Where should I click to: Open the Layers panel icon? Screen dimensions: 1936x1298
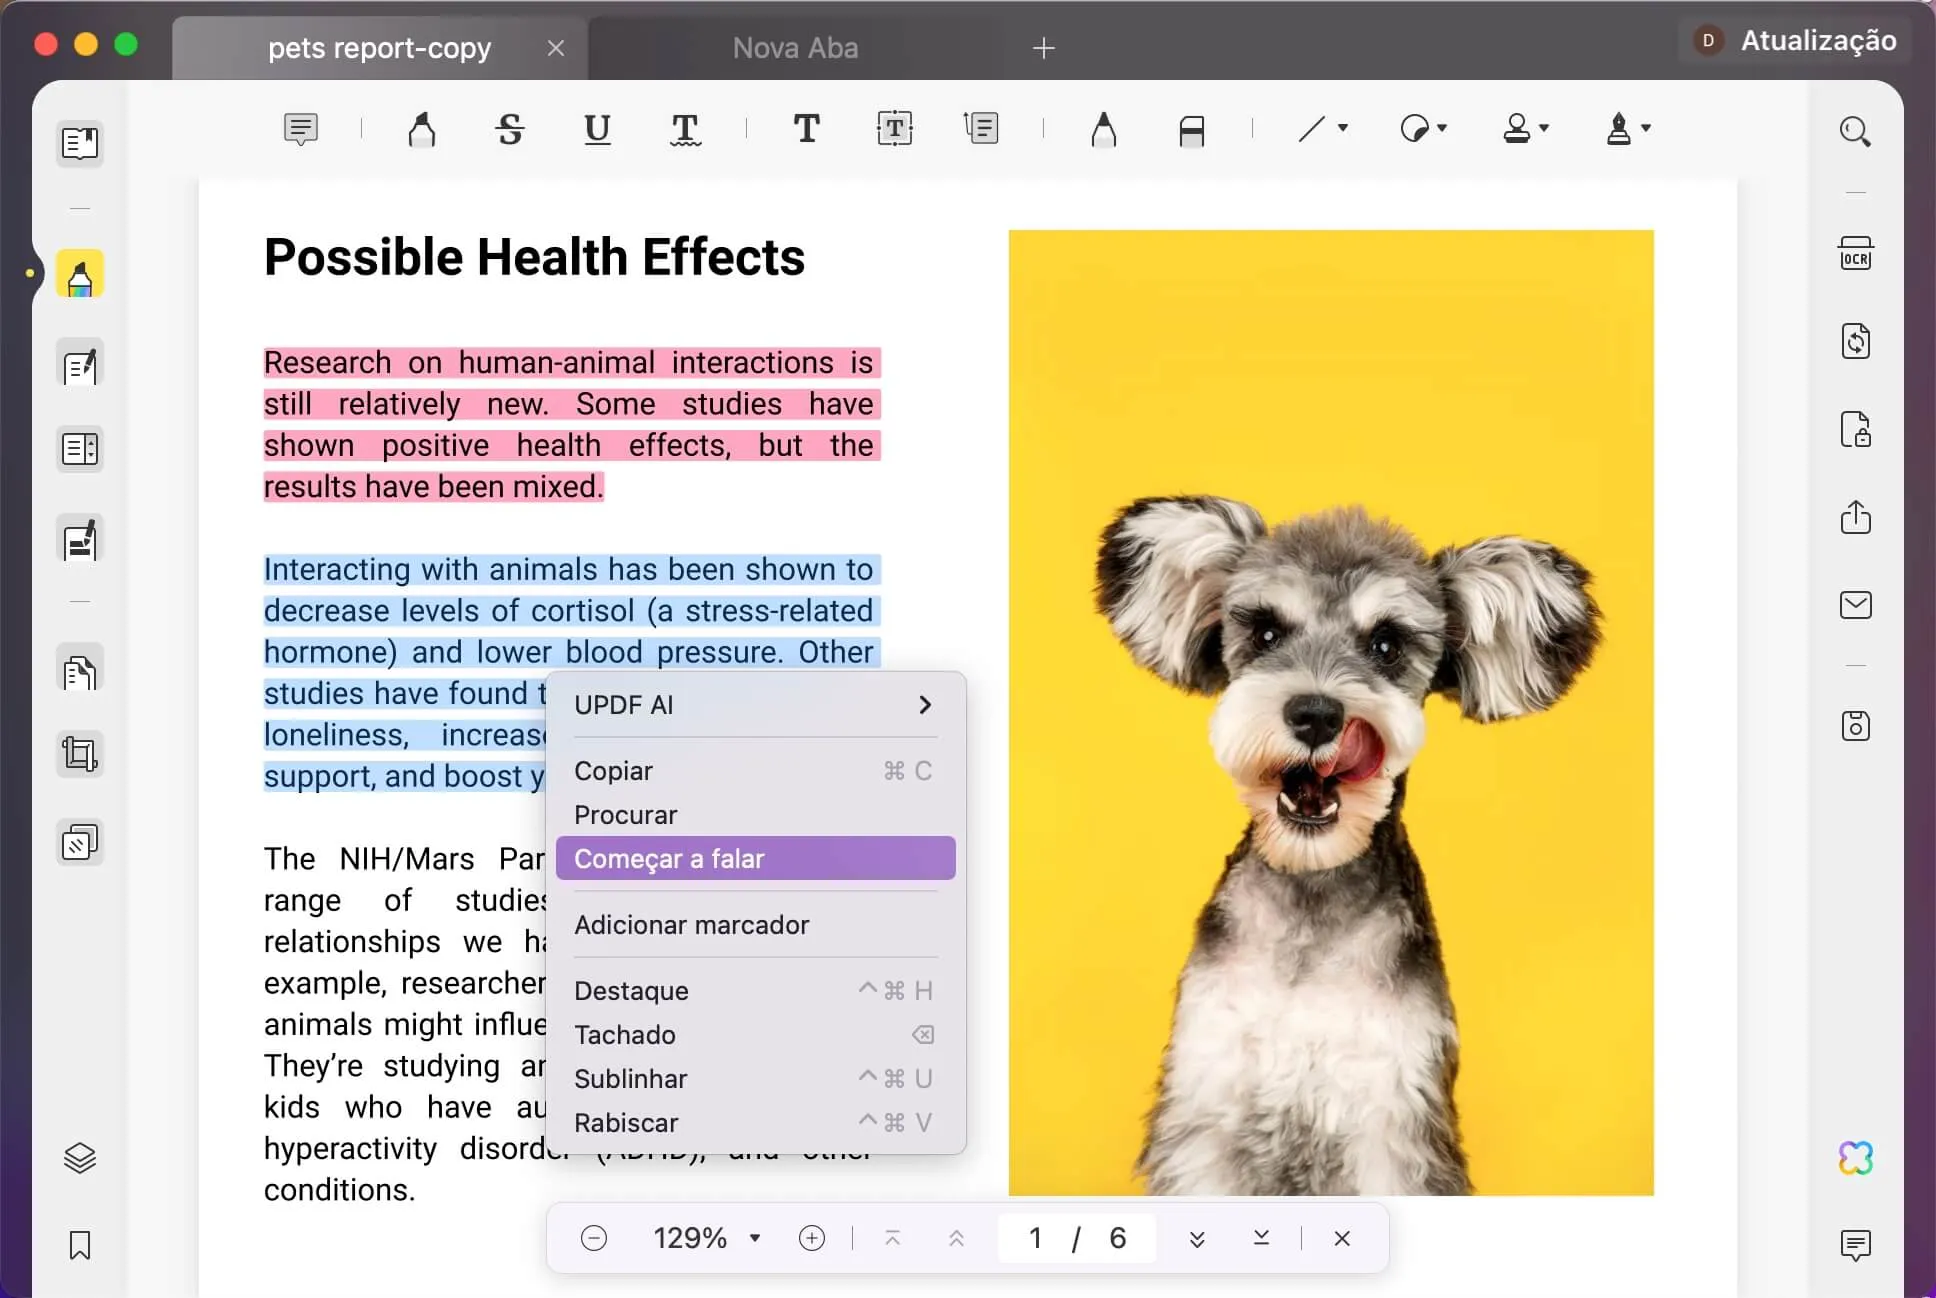[x=80, y=1158]
